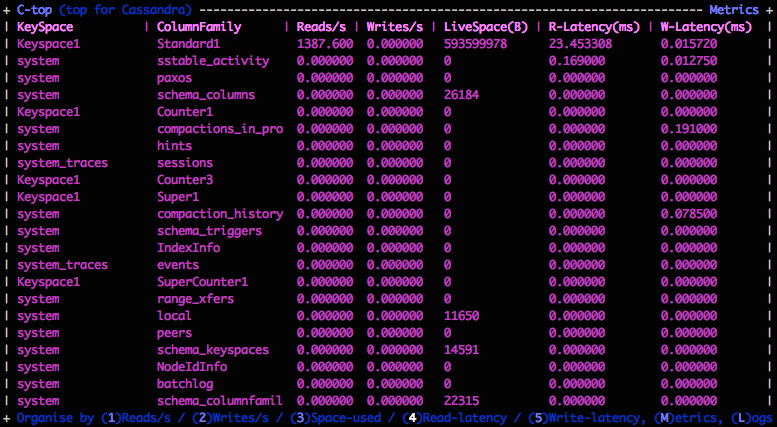Click the 0.012750 write latency value
Viewport: 777px width, 427px height.
(x=689, y=61)
